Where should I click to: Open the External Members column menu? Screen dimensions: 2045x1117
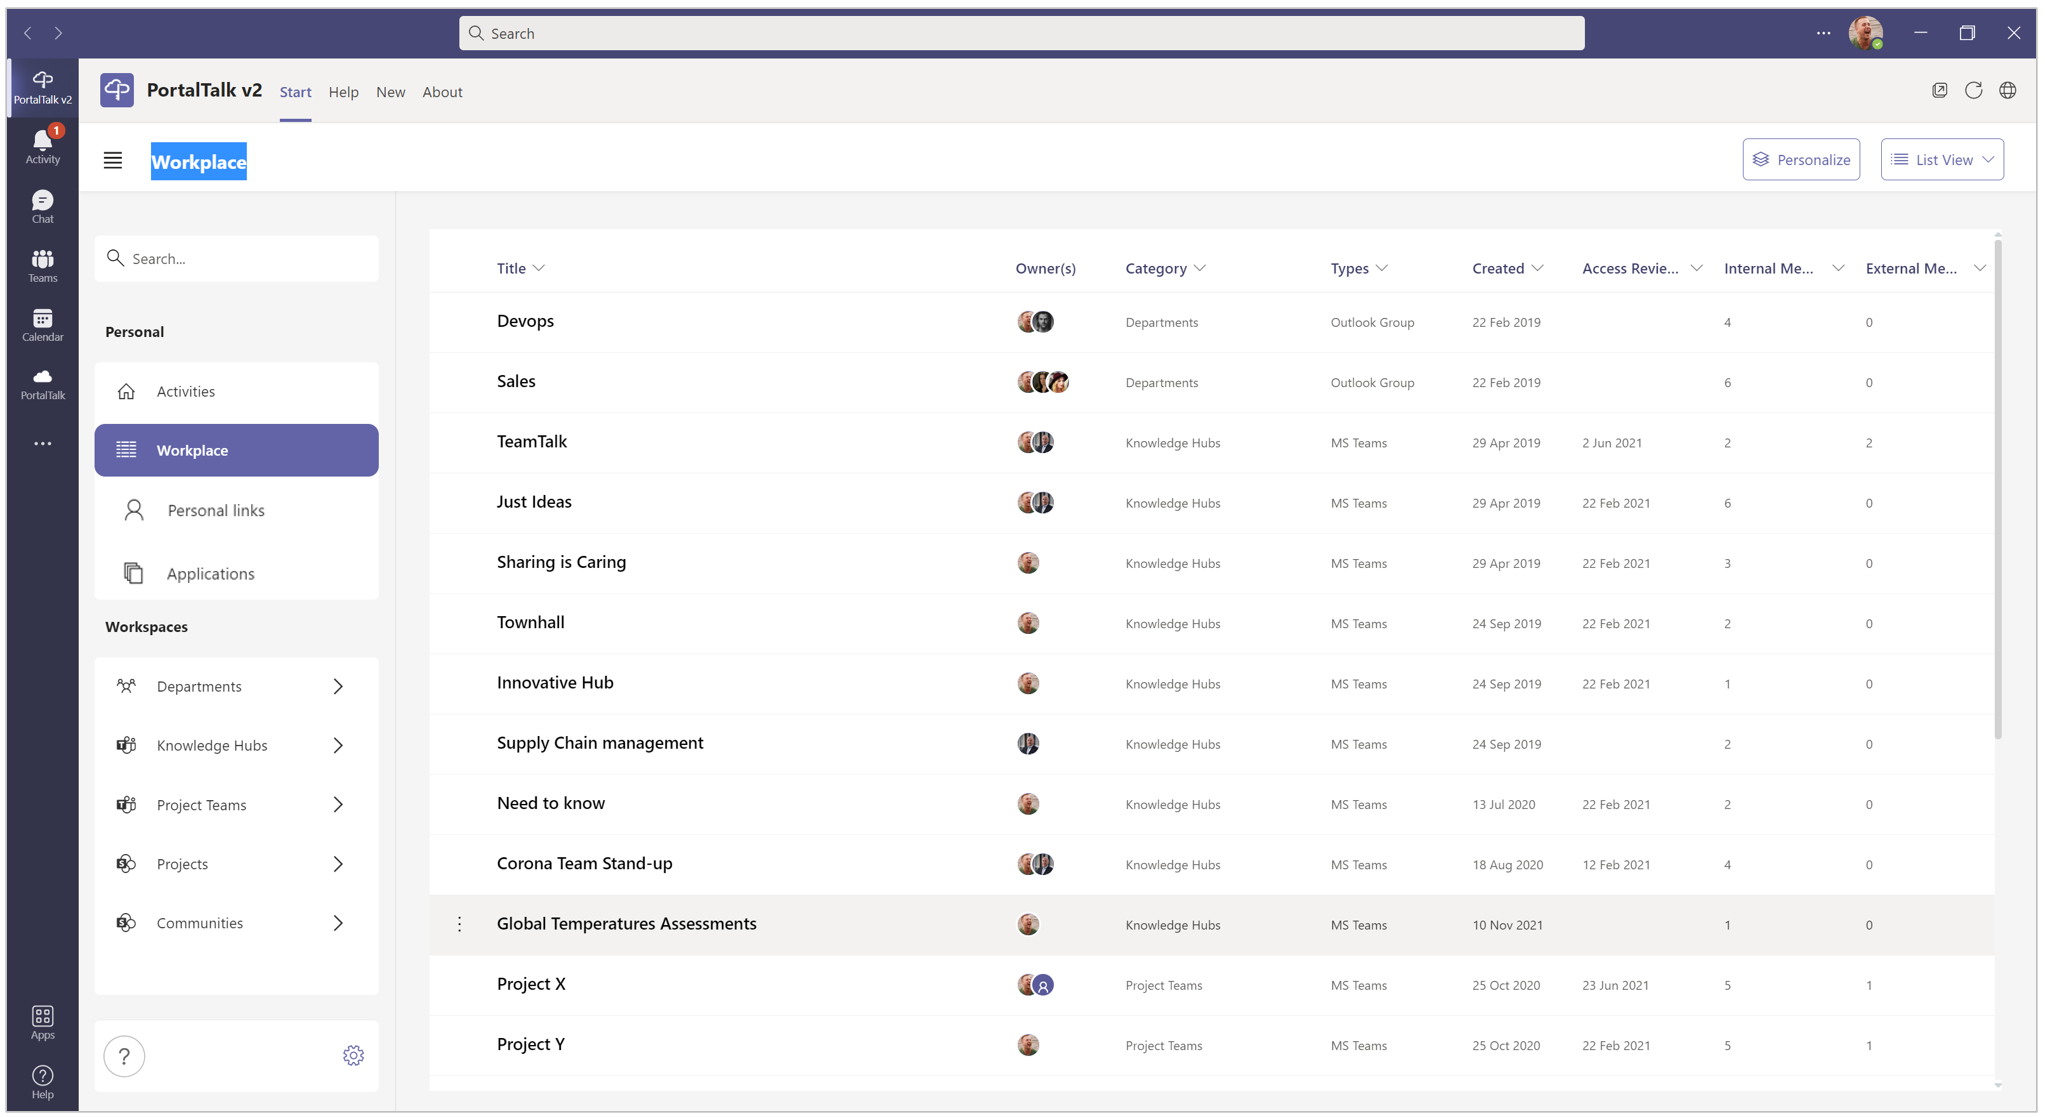point(1980,268)
